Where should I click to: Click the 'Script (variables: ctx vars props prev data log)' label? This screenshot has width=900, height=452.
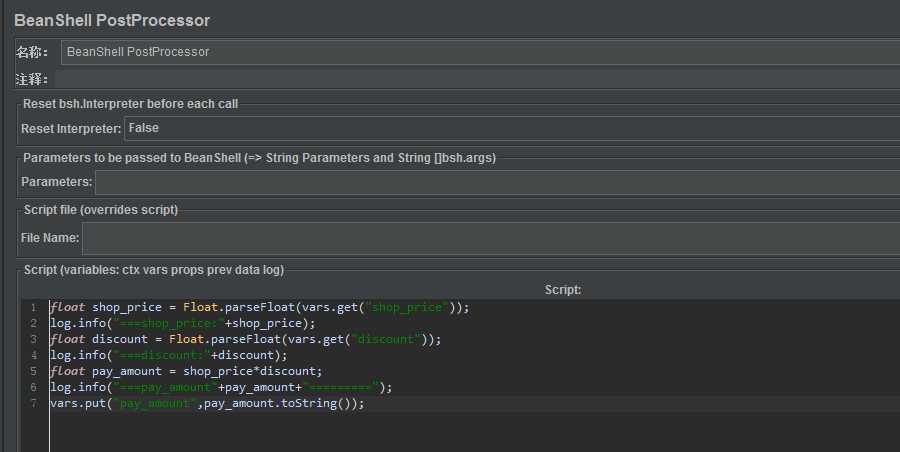154,270
